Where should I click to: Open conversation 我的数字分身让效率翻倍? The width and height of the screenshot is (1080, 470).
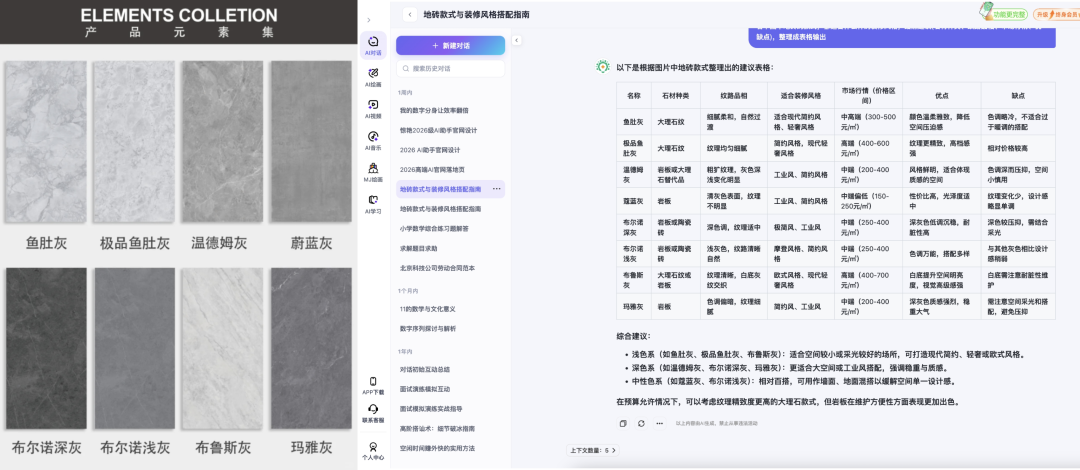point(434,110)
